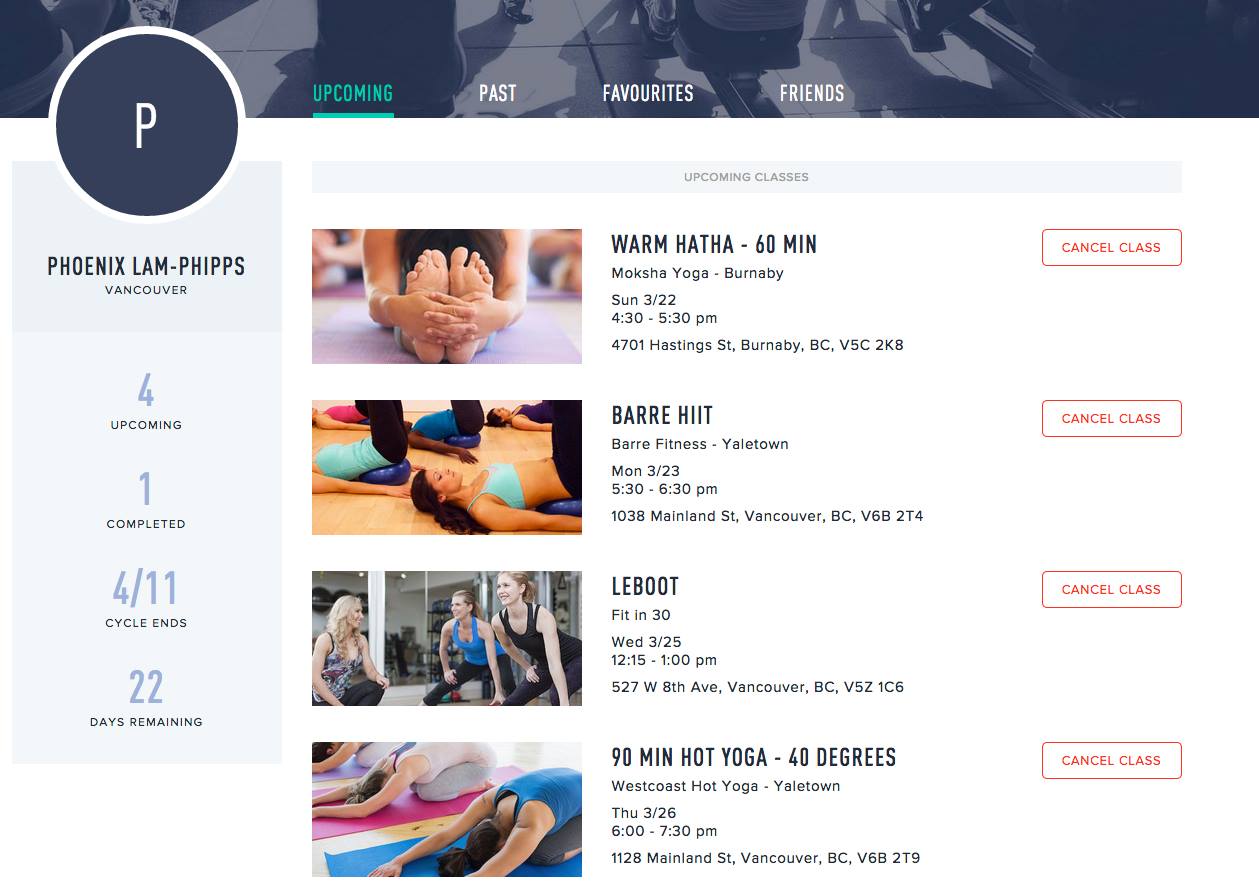The height and width of the screenshot is (891, 1259).
Task: Click the LeBoot class title
Action: click(645, 586)
